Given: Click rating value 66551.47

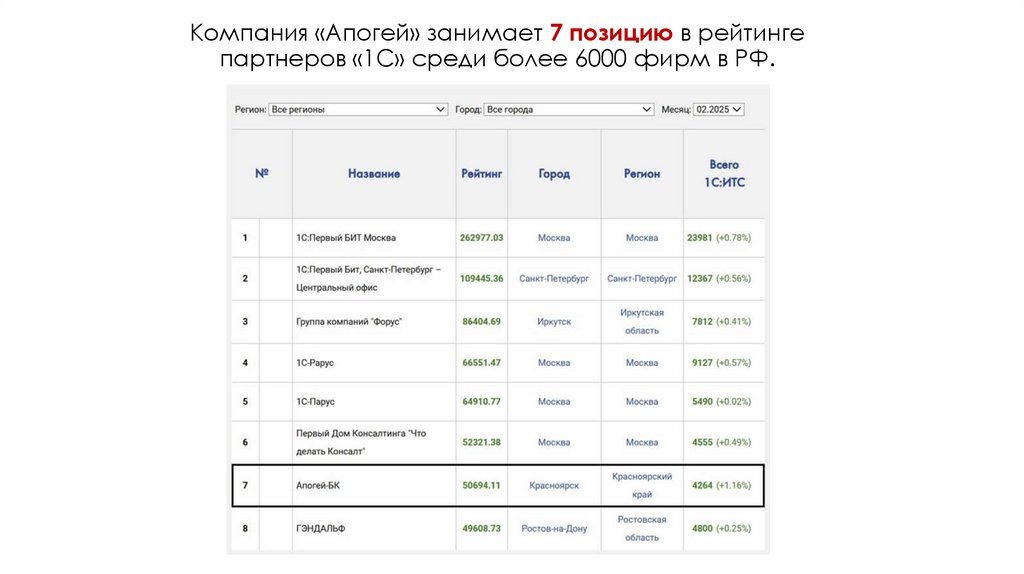Looking at the screenshot, I should pyautogui.click(x=481, y=362).
